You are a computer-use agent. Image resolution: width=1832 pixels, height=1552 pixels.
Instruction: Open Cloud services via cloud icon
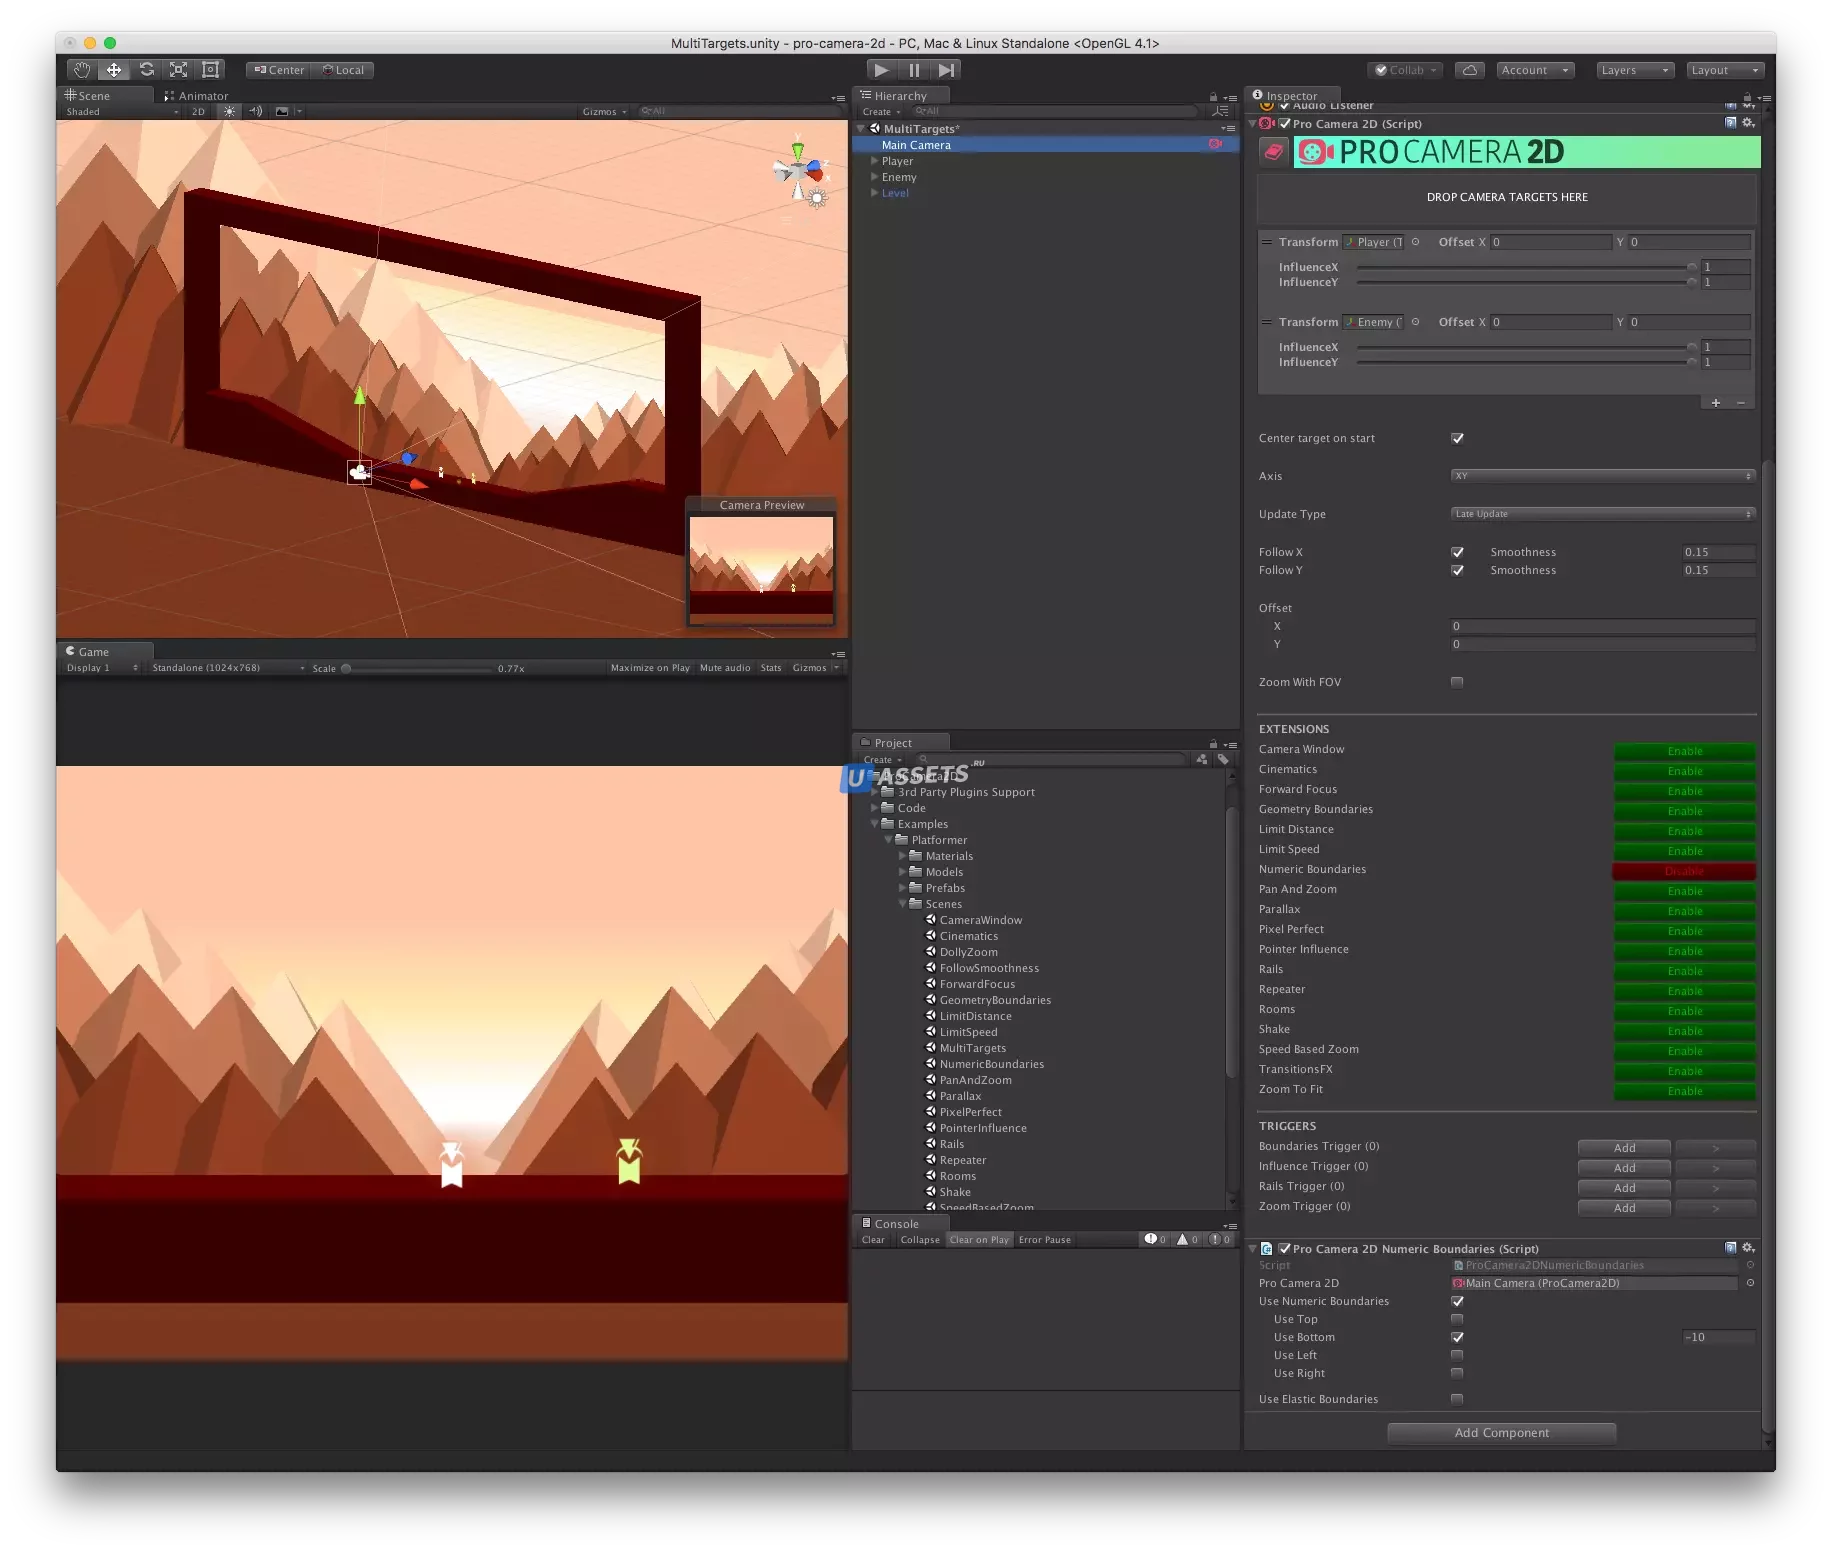click(1469, 70)
